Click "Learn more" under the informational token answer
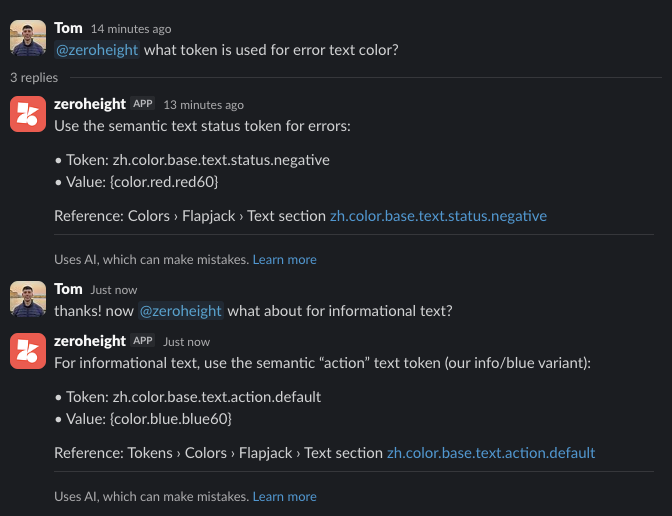Image resolution: width=672 pixels, height=516 pixels. tap(284, 496)
